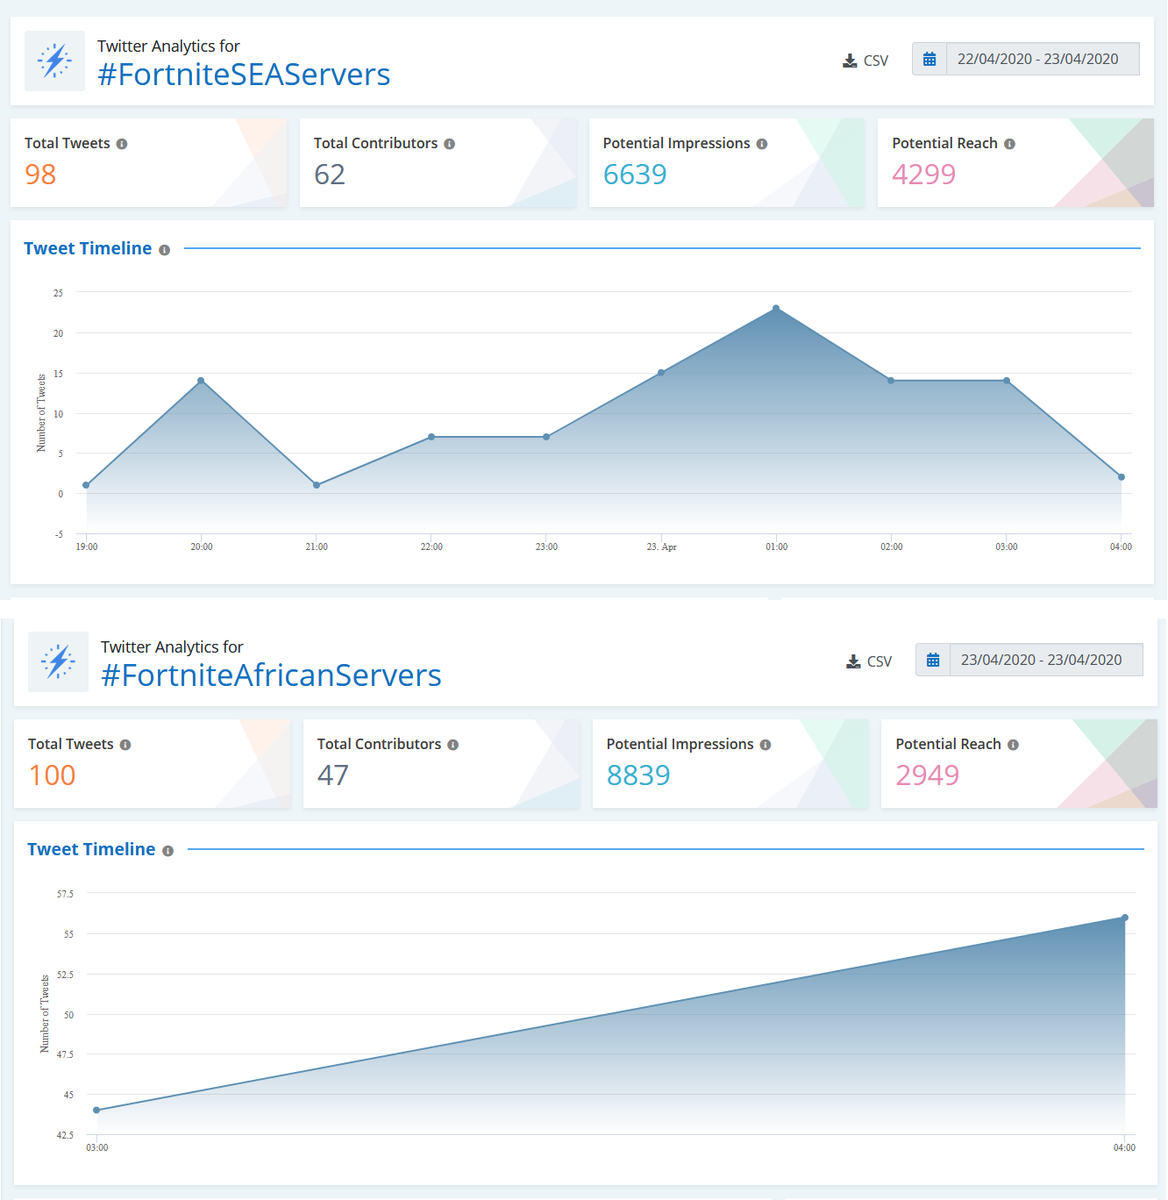Click info icon beside Potential Impressions 6639

click(762, 144)
